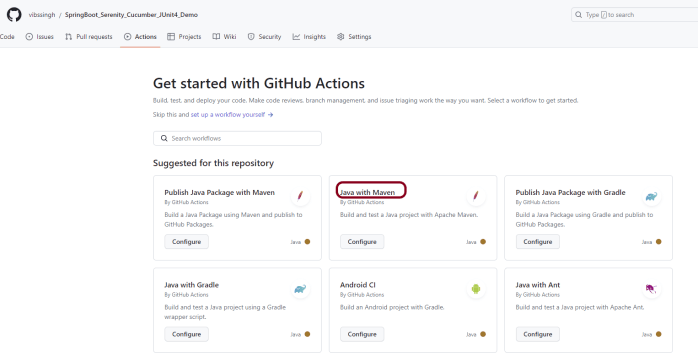Click 'Publish Java Package with Gradle' title
Viewport: 698px width, 362px height.
coord(570,192)
